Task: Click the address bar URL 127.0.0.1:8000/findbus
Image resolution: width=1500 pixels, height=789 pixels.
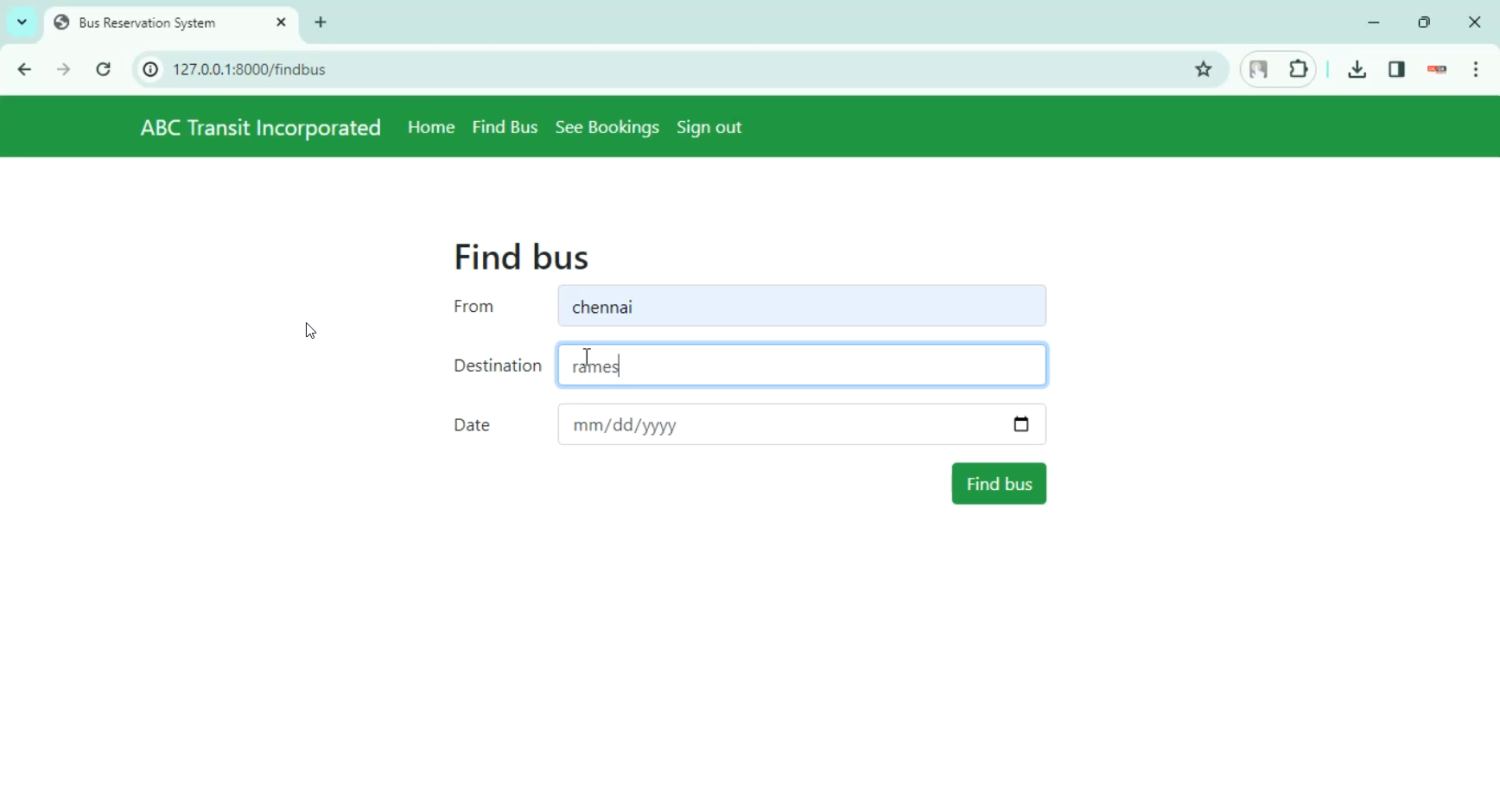Action: (249, 69)
